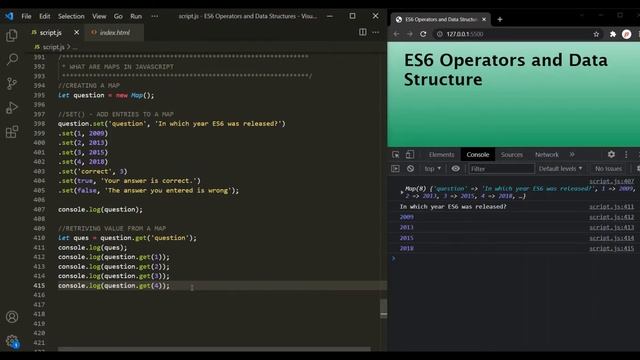Open the script.js:413 source link
This screenshot has height=360, width=640.
[611, 227]
